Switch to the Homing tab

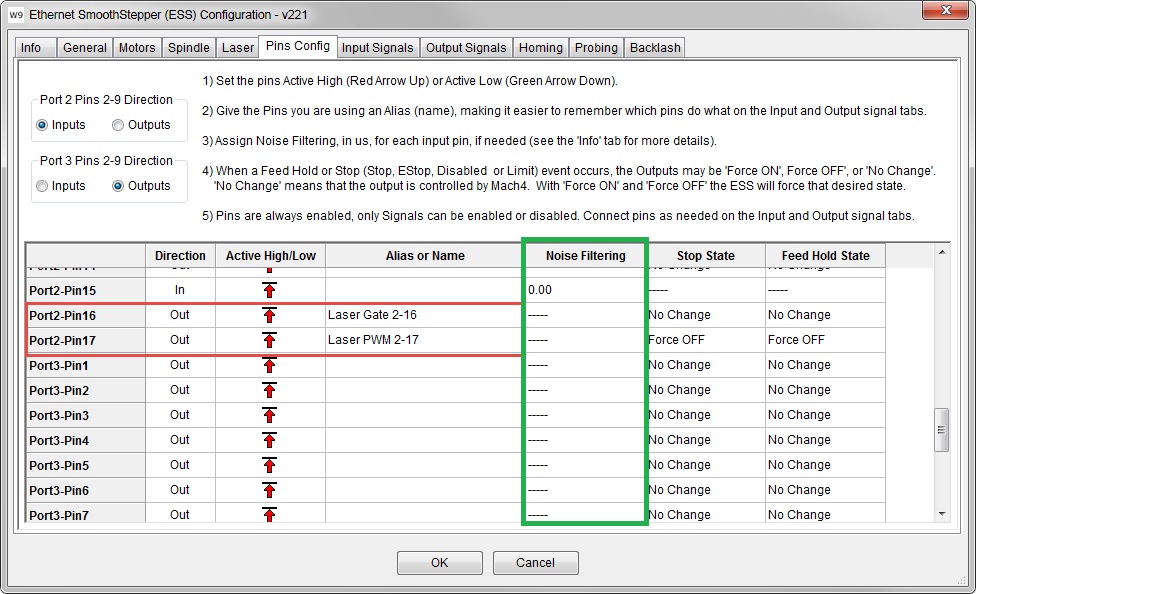[x=541, y=47]
